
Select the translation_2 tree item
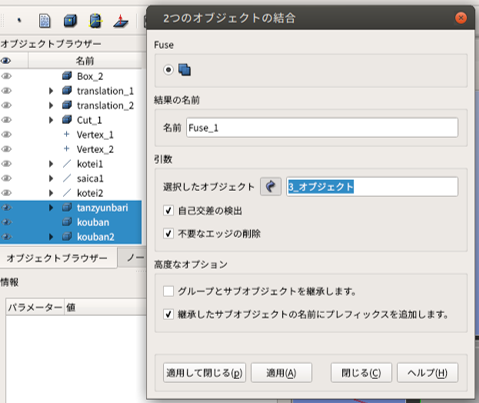(105, 105)
